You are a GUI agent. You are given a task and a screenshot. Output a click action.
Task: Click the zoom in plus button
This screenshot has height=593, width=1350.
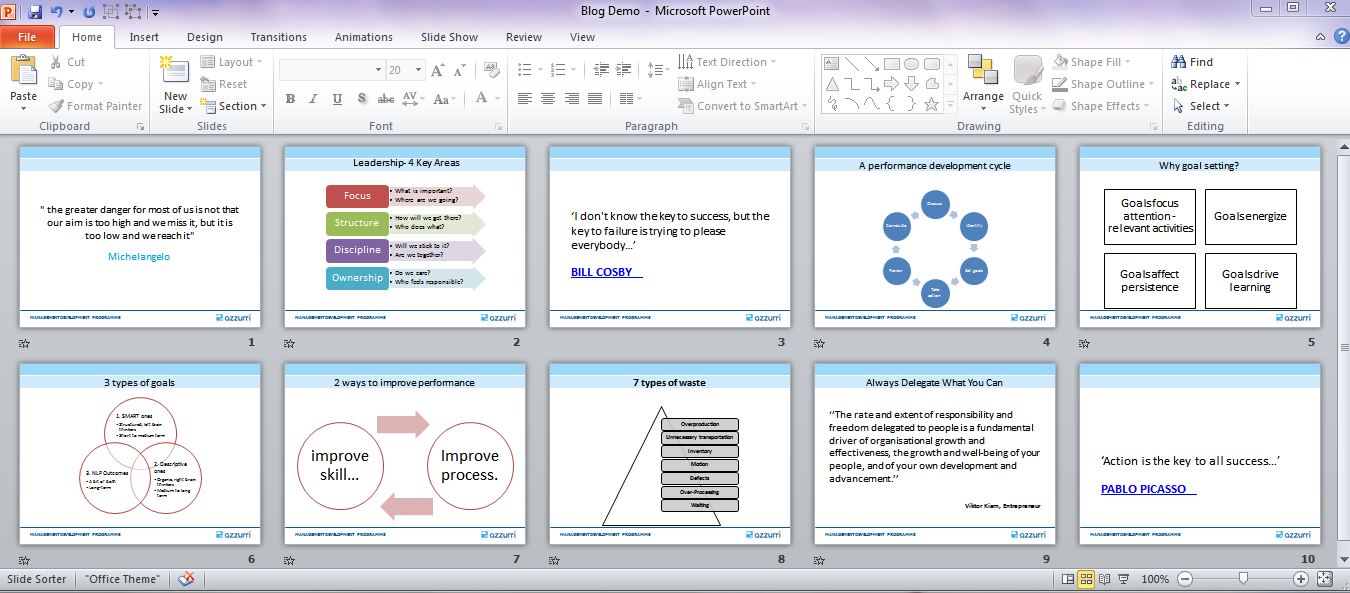[1301, 579]
